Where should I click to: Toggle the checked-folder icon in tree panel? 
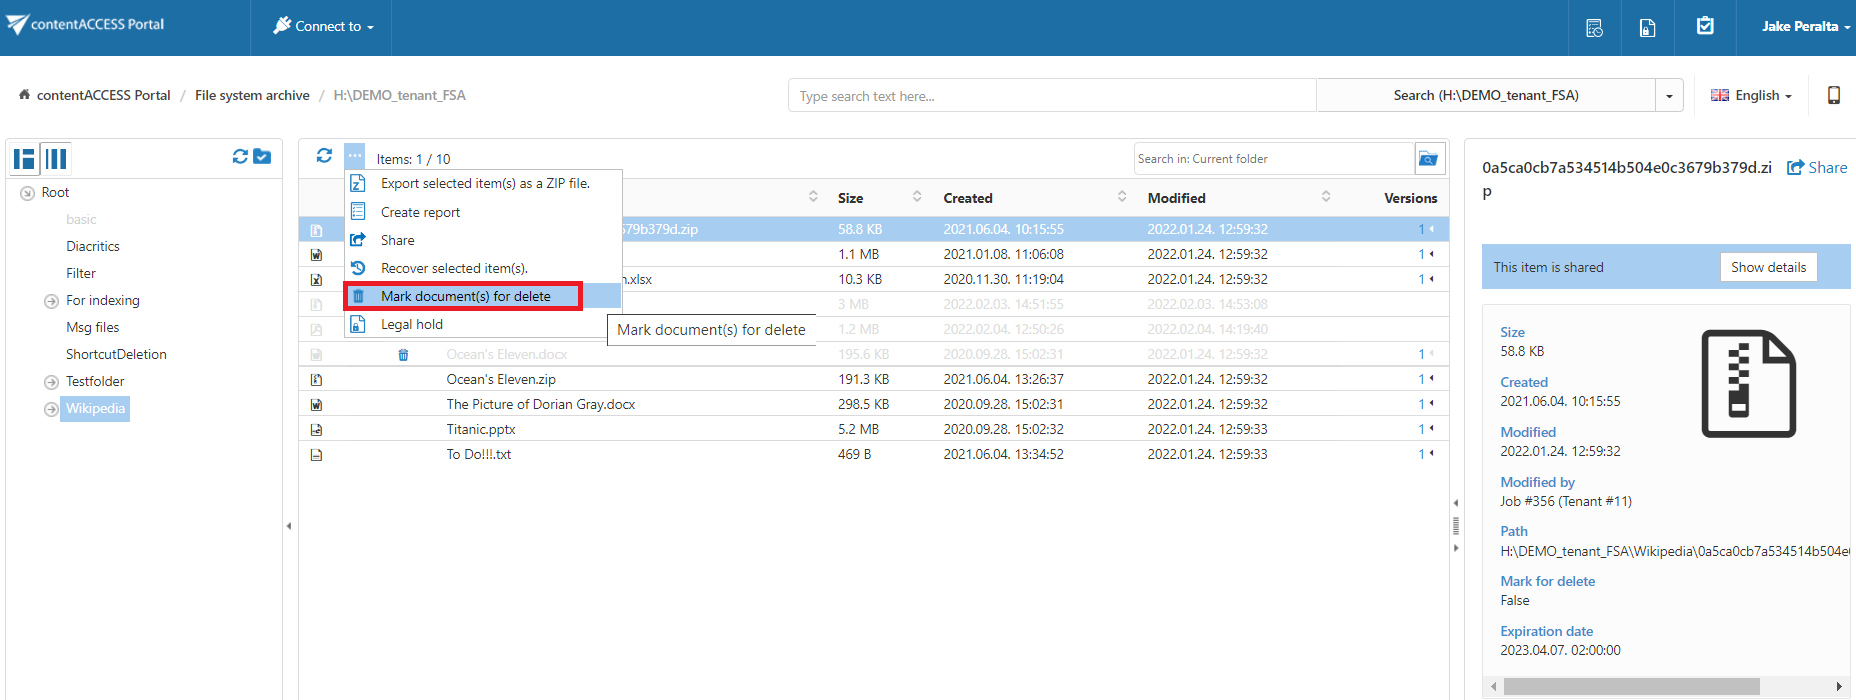(262, 157)
